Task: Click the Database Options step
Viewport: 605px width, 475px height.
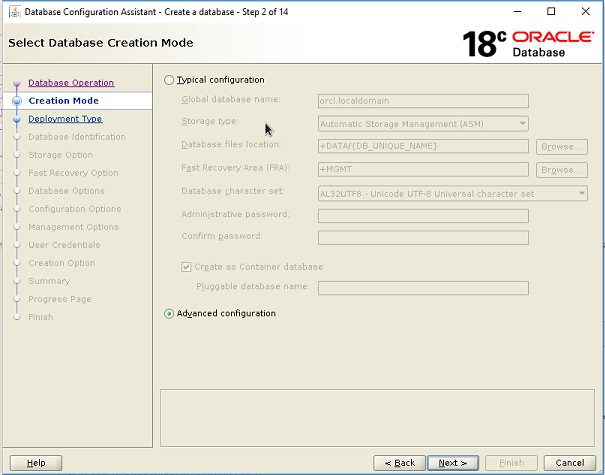Action: 66,191
